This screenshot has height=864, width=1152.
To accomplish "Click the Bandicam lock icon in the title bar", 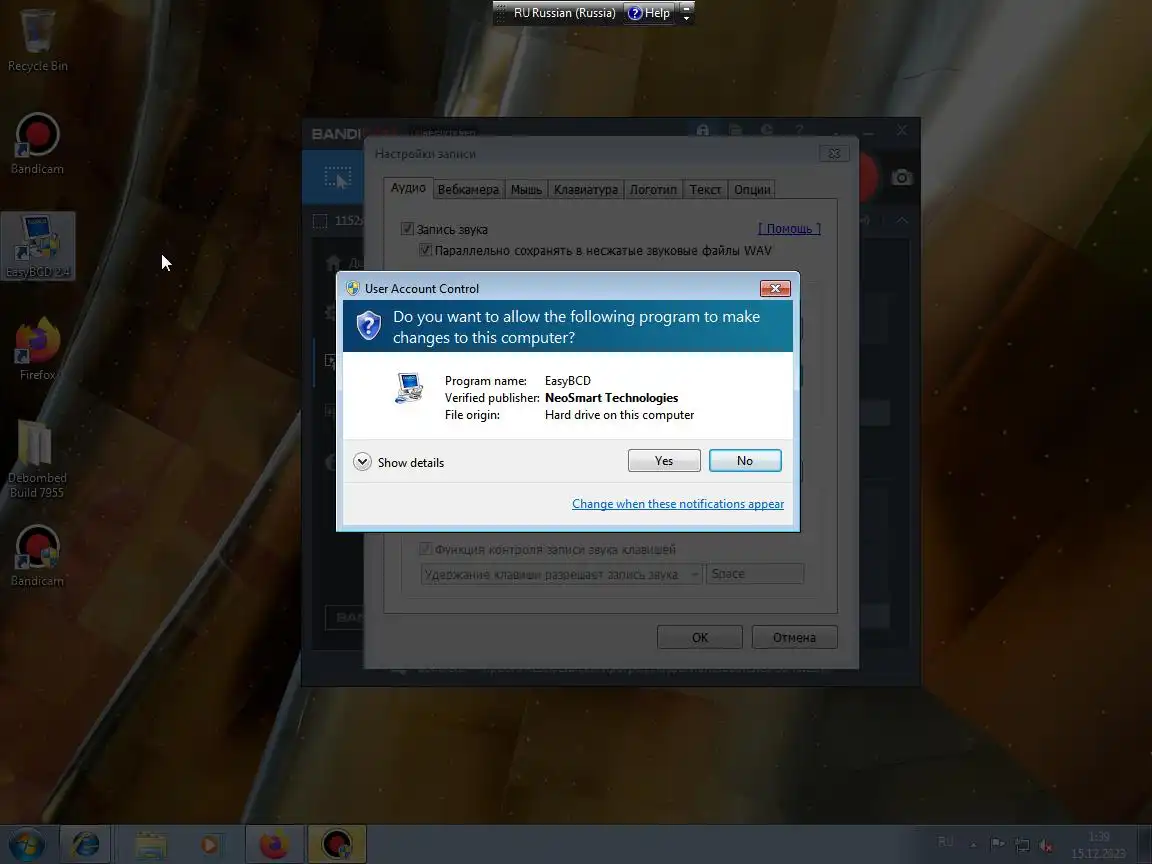I will coord(703,130).
